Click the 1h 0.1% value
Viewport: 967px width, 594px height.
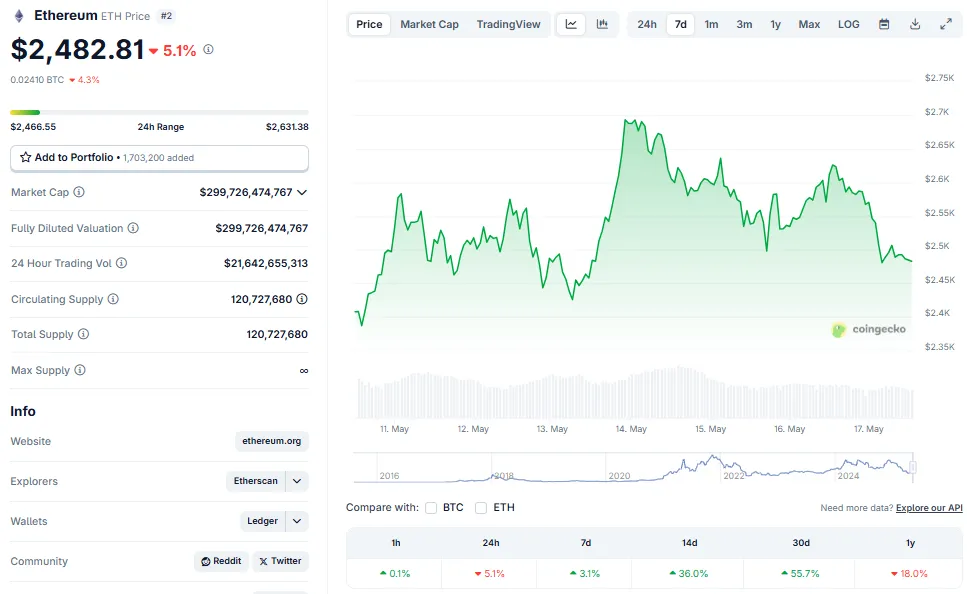395,574
